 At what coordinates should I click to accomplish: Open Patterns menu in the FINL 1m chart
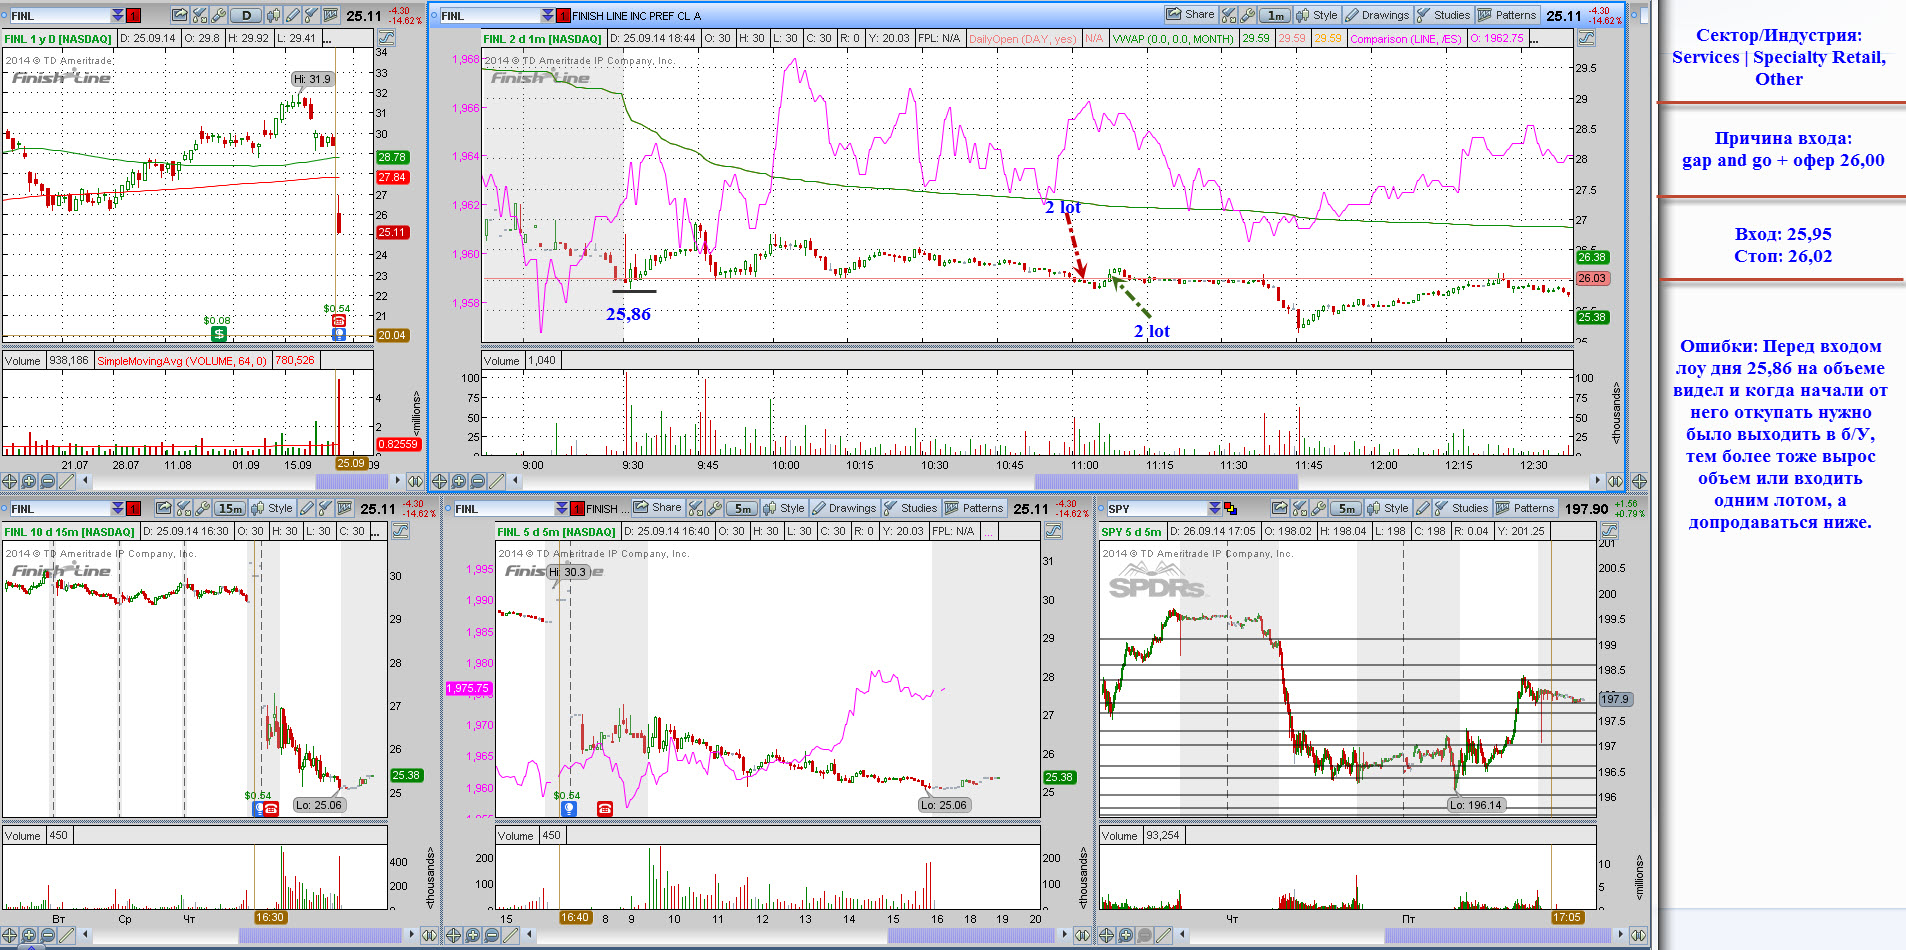(x=1507, y=15)
